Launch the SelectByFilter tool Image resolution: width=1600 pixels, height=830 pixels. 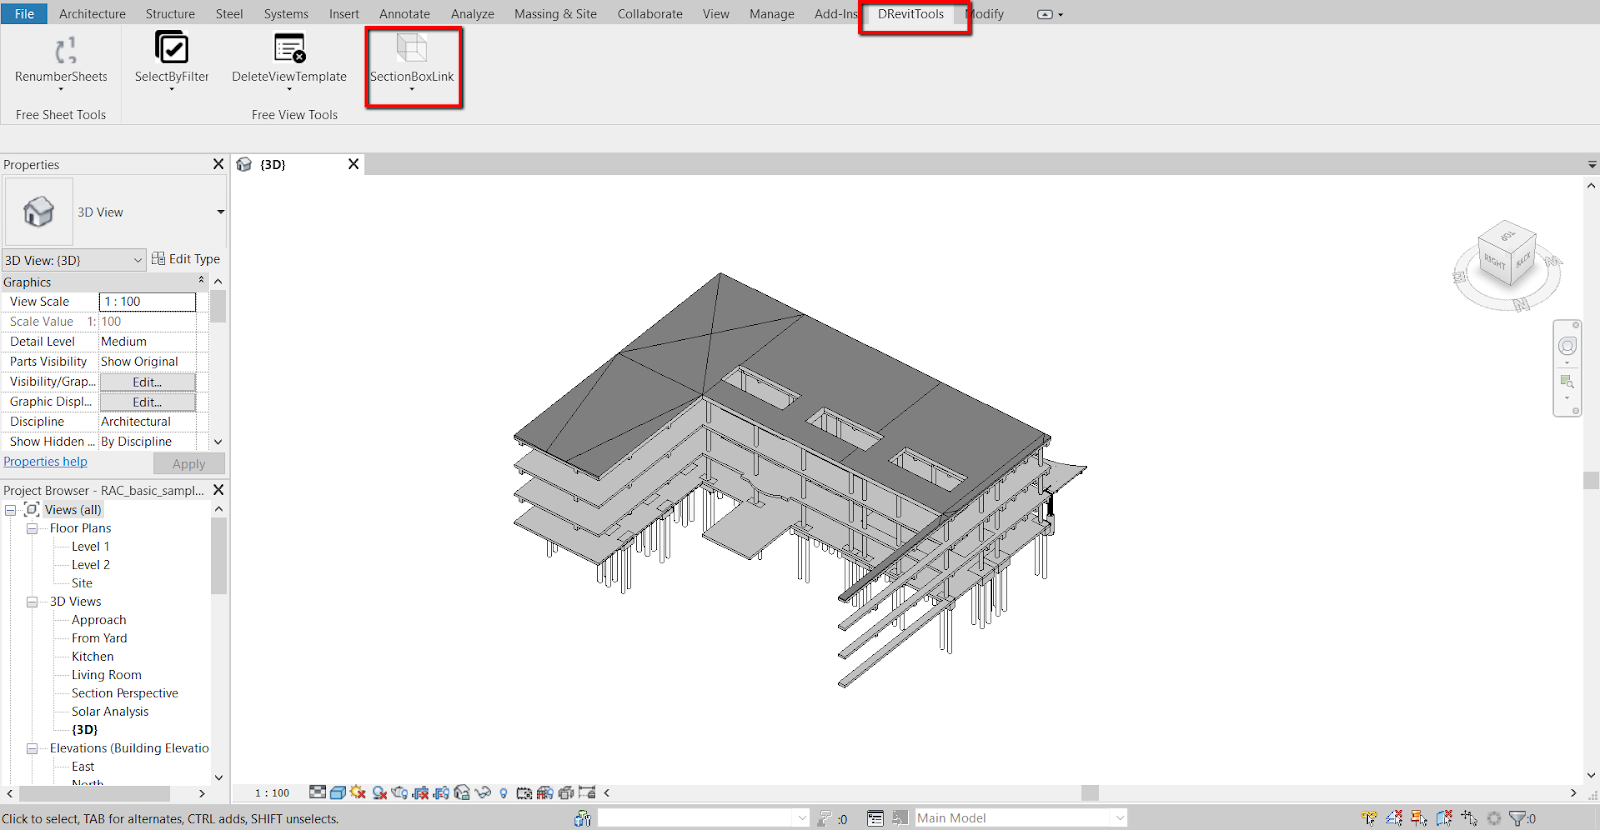pyautogui.click(x=172, y=61)
